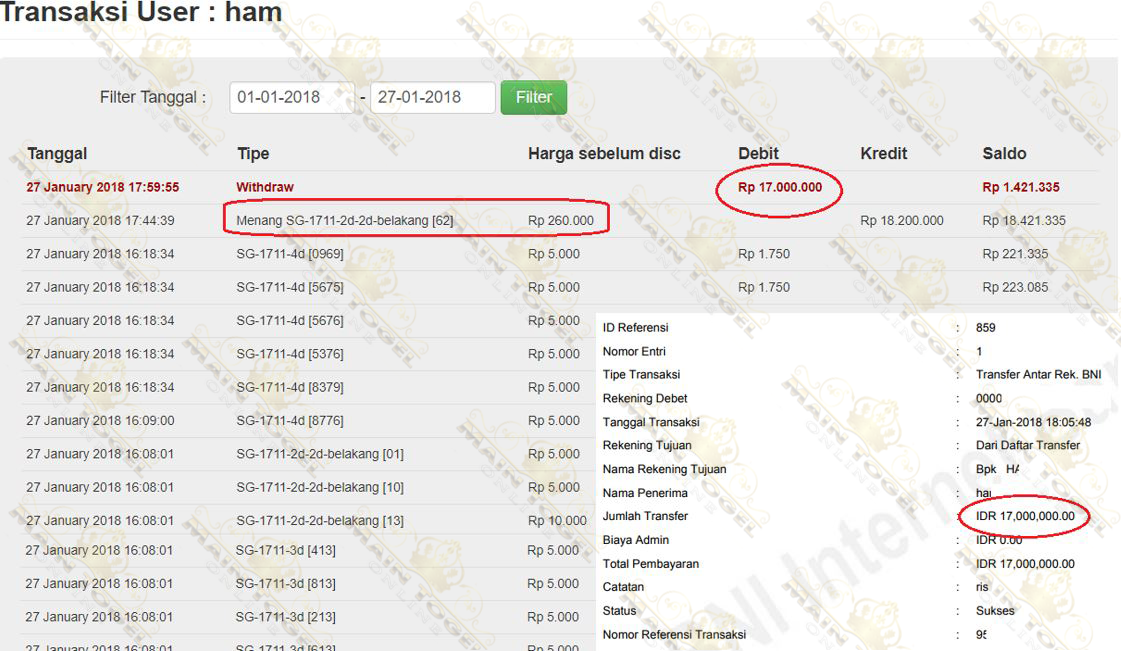This screenshot has height=651, width=1121.
Task: Click the Debit column header
Action: pyautogui.click(x=758, y=153)
